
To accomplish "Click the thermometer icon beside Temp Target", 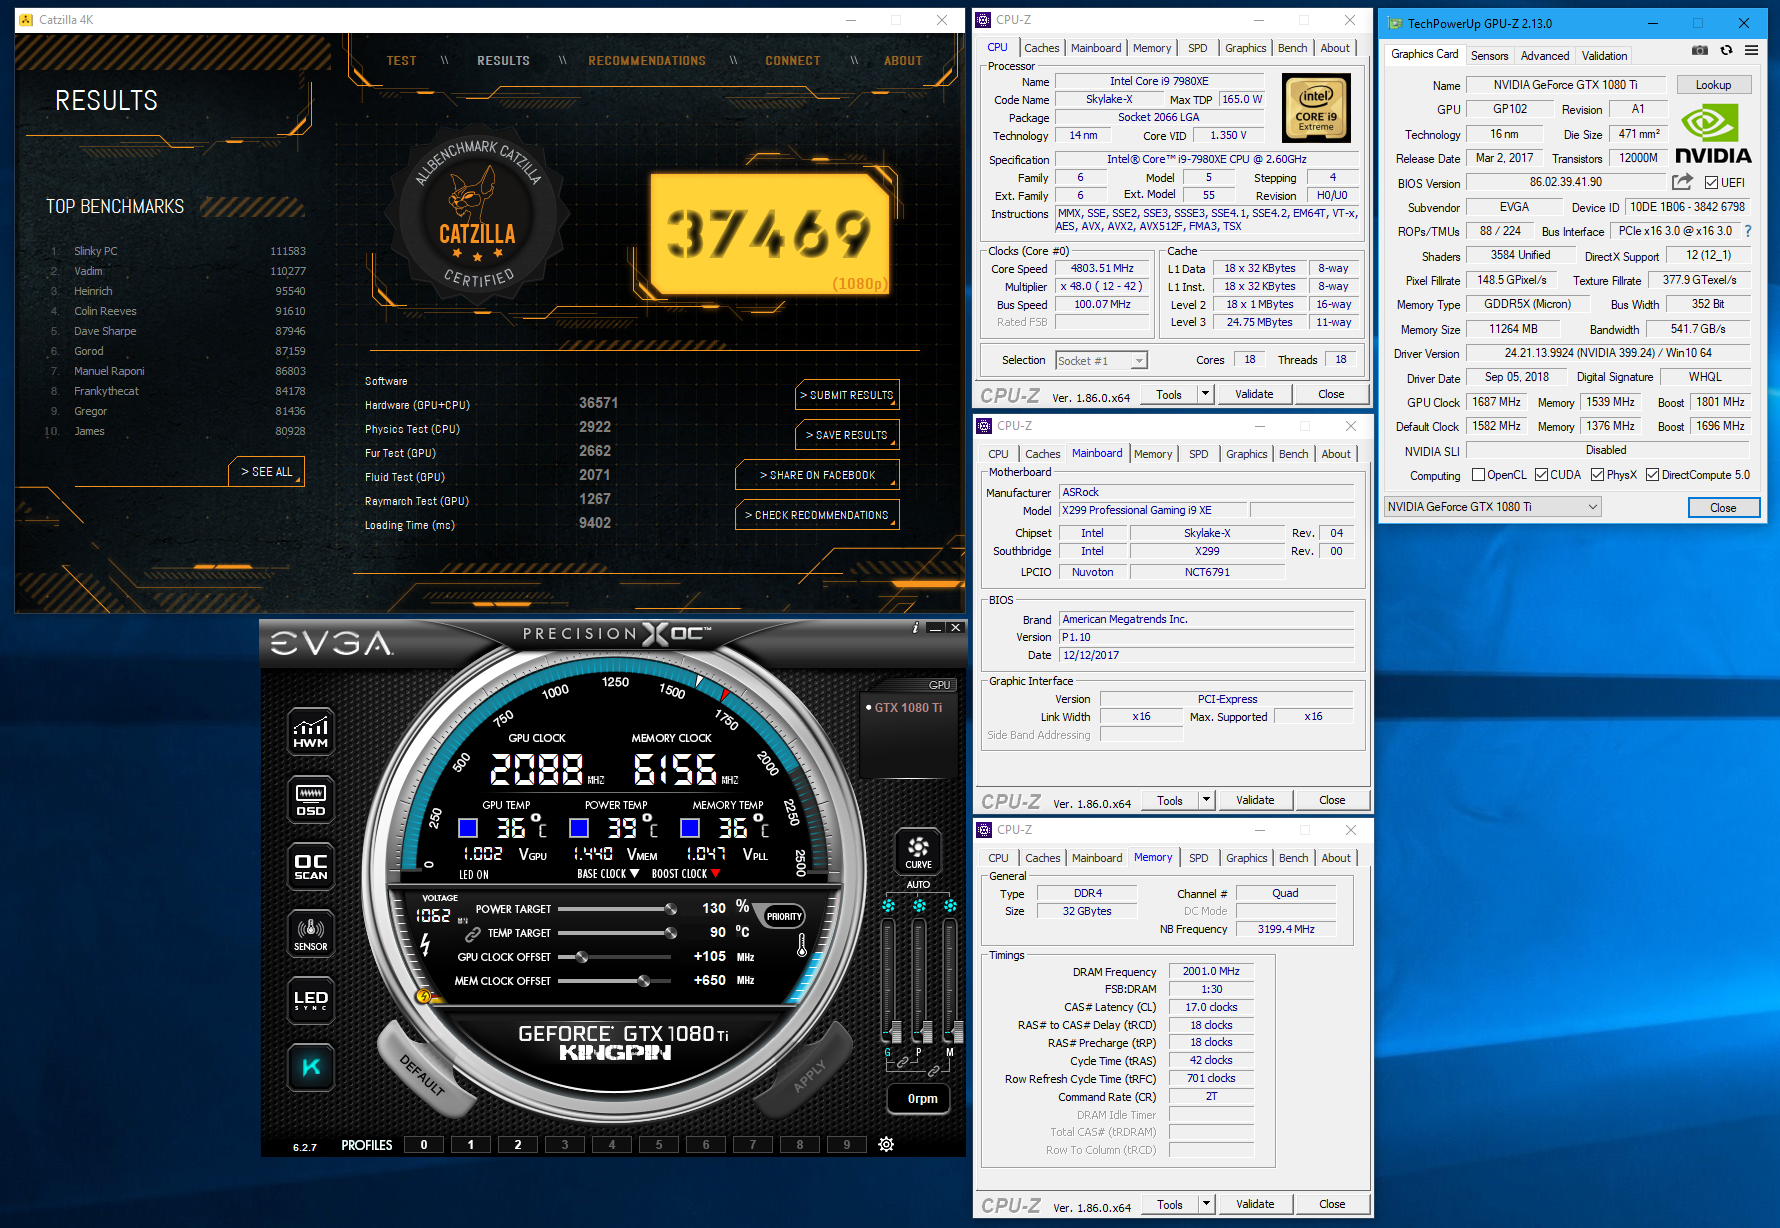I will point(801,944).
